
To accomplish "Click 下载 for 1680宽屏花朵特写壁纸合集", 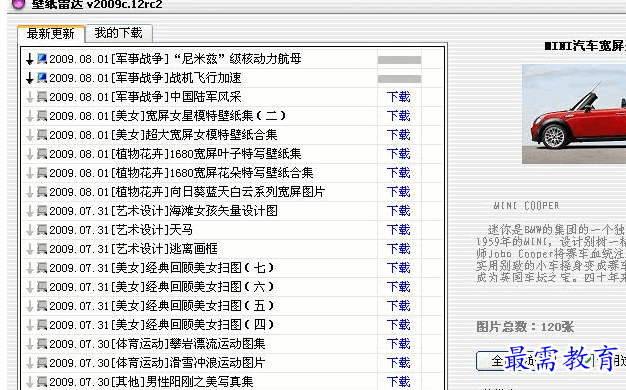I will point(398,173).
